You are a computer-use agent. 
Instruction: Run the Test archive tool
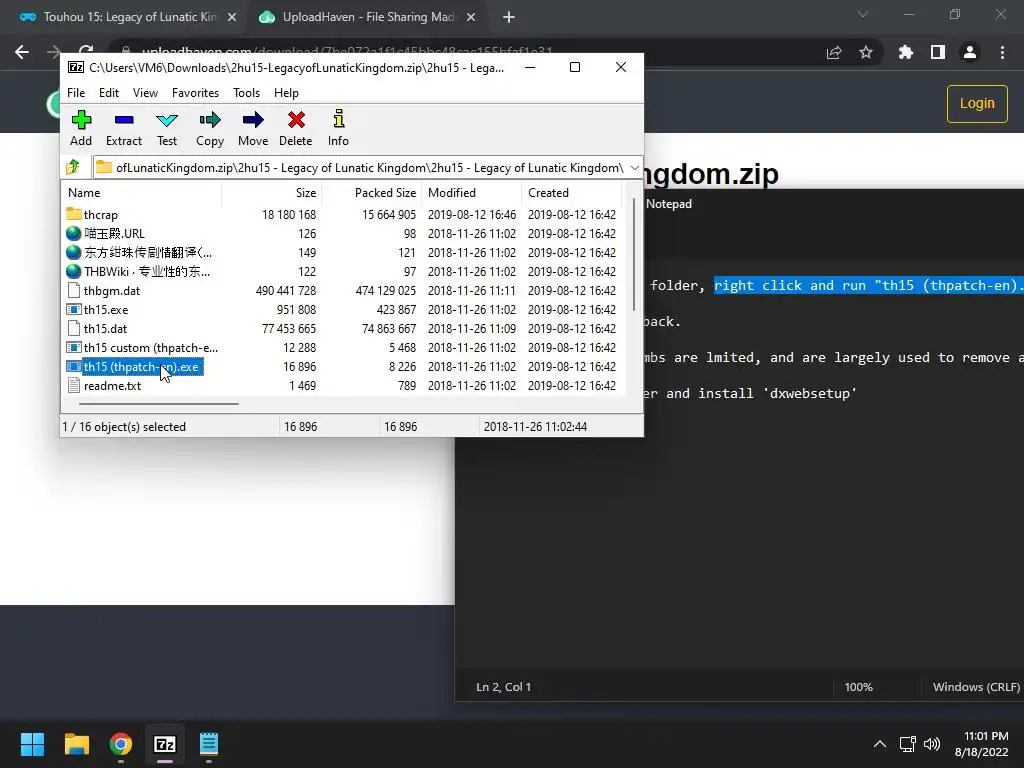(167, 128)
